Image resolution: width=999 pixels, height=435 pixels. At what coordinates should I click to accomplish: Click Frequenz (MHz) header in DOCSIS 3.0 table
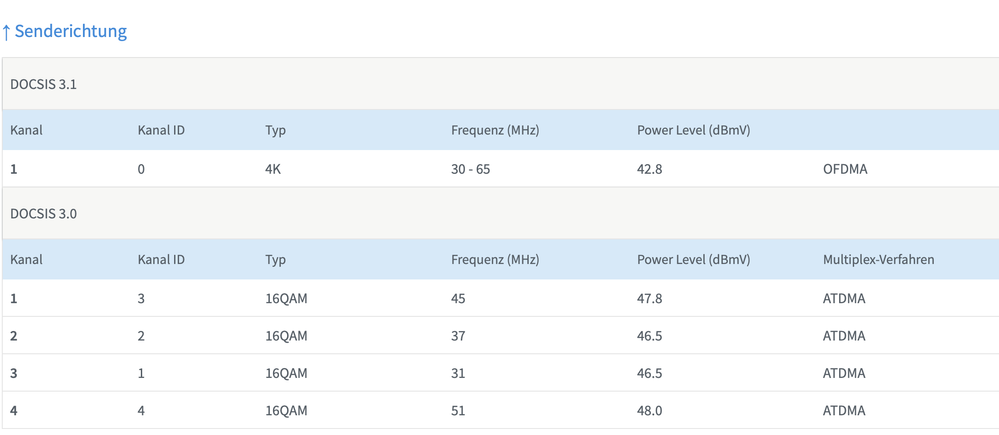tap(495, 259)
